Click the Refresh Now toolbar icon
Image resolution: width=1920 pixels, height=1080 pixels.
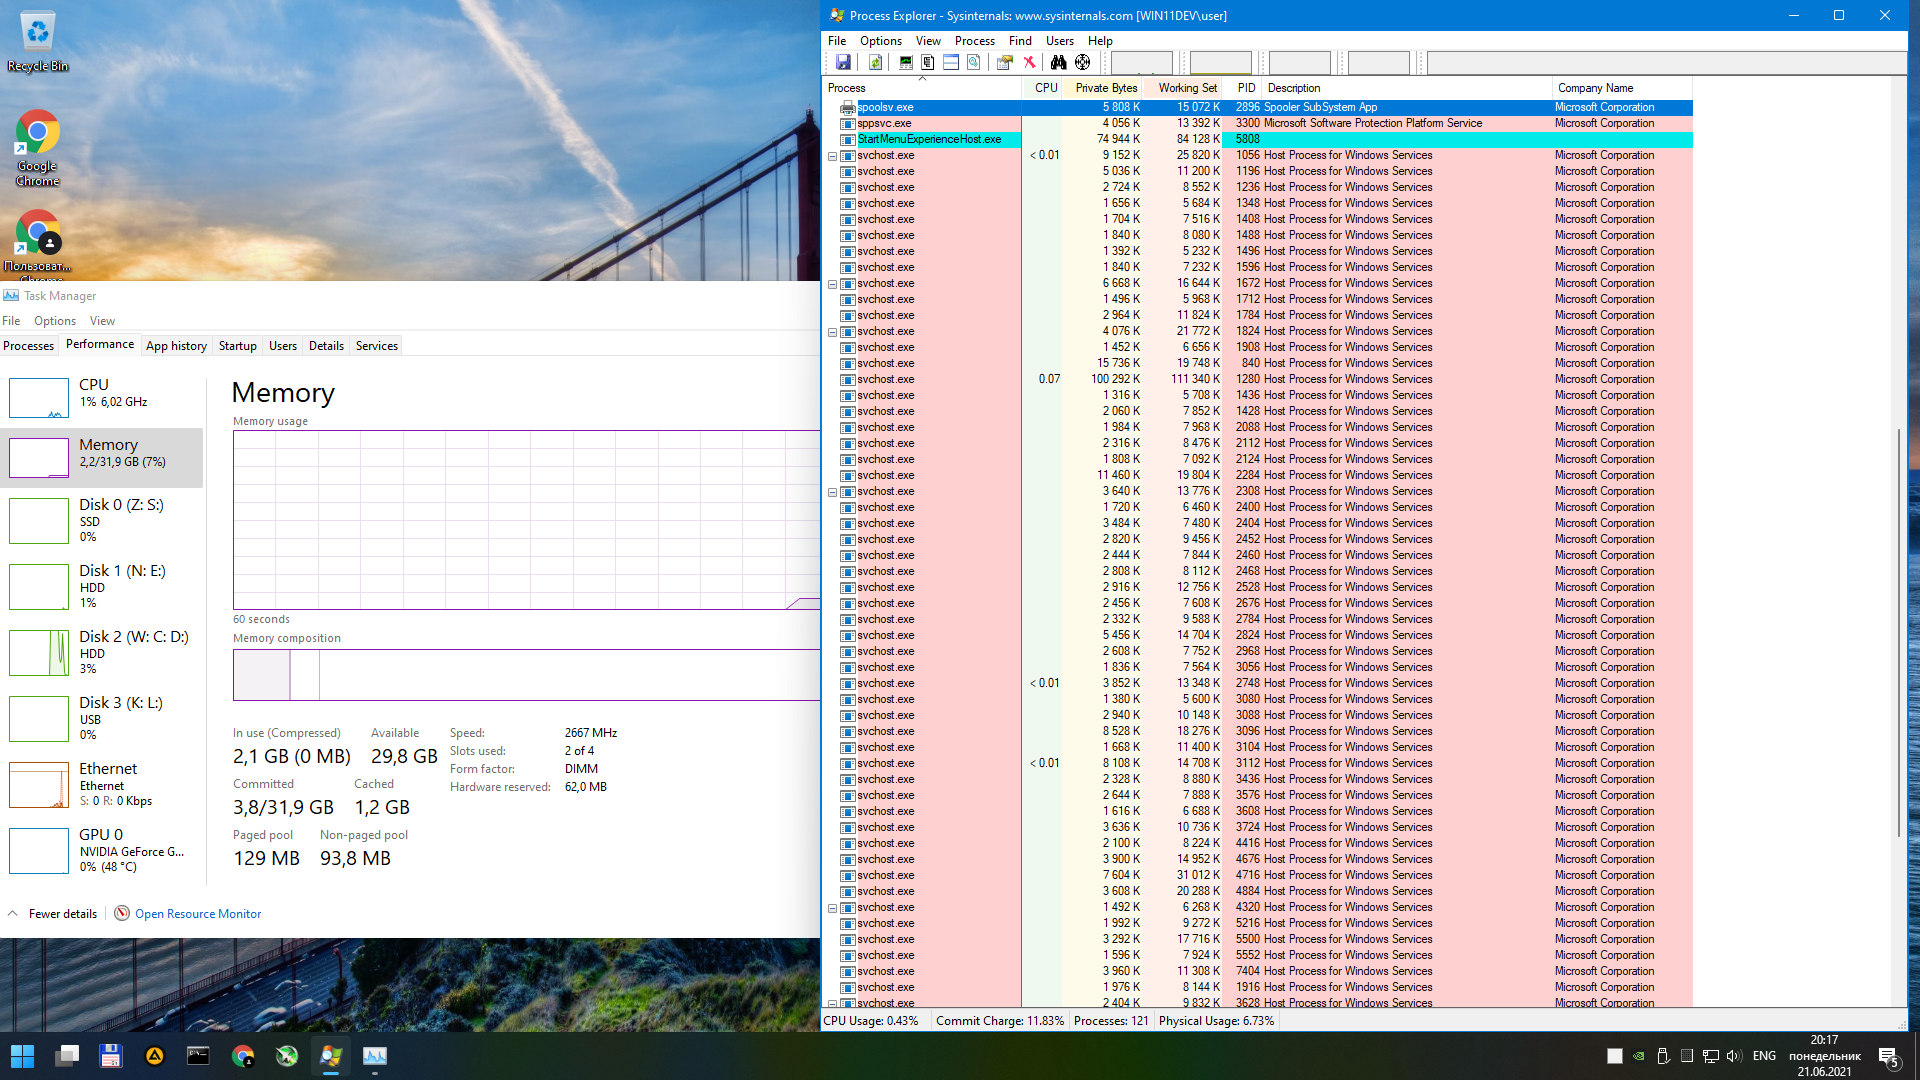tap(875, 62)
